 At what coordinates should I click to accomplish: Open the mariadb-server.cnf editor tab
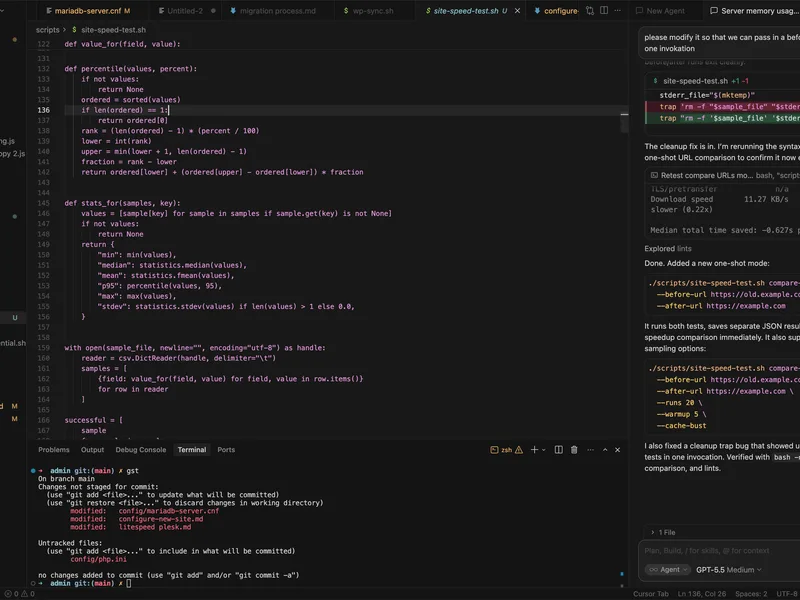88,11
